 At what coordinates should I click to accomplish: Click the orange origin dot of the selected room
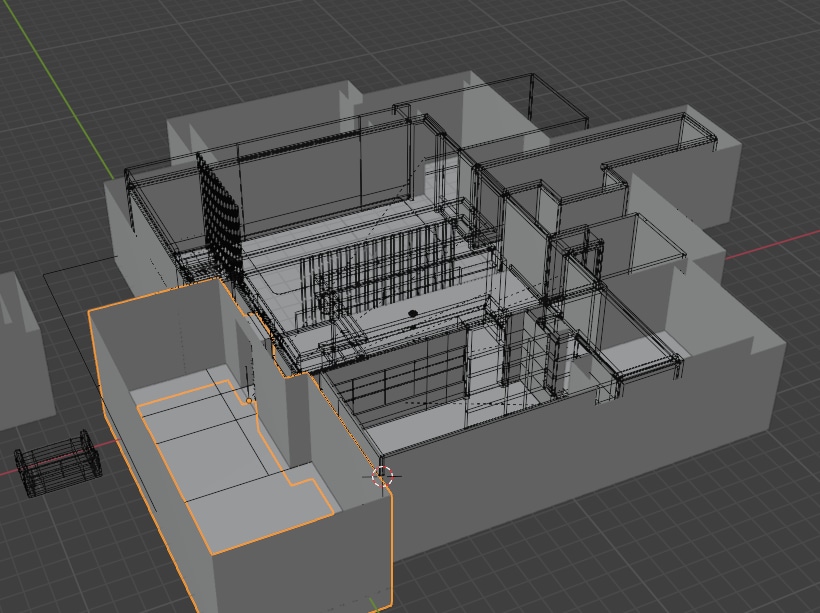tap(249, 401)
